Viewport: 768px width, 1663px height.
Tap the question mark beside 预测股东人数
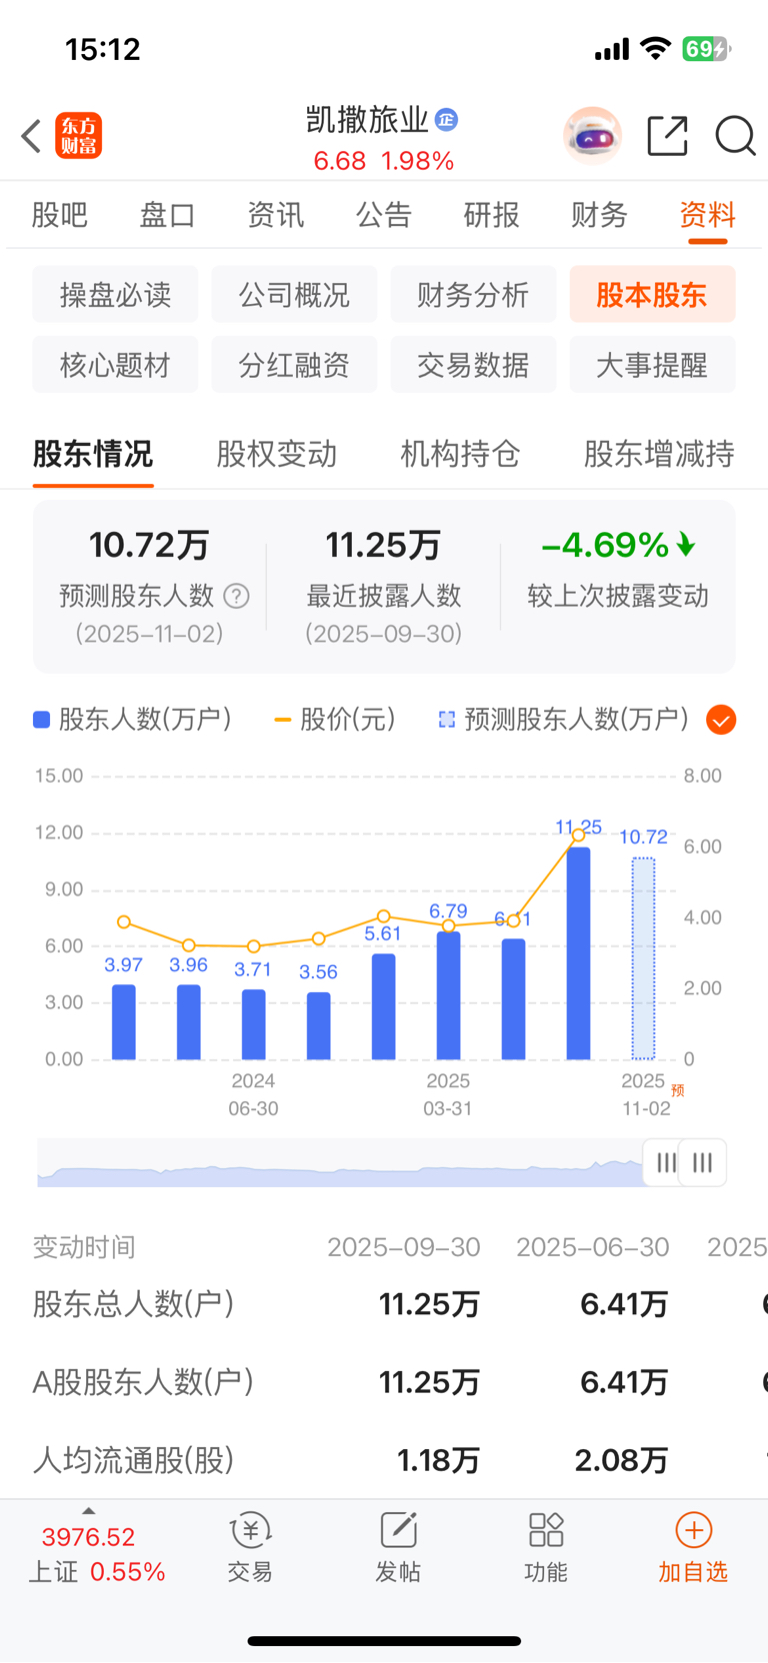click(236, 596)
